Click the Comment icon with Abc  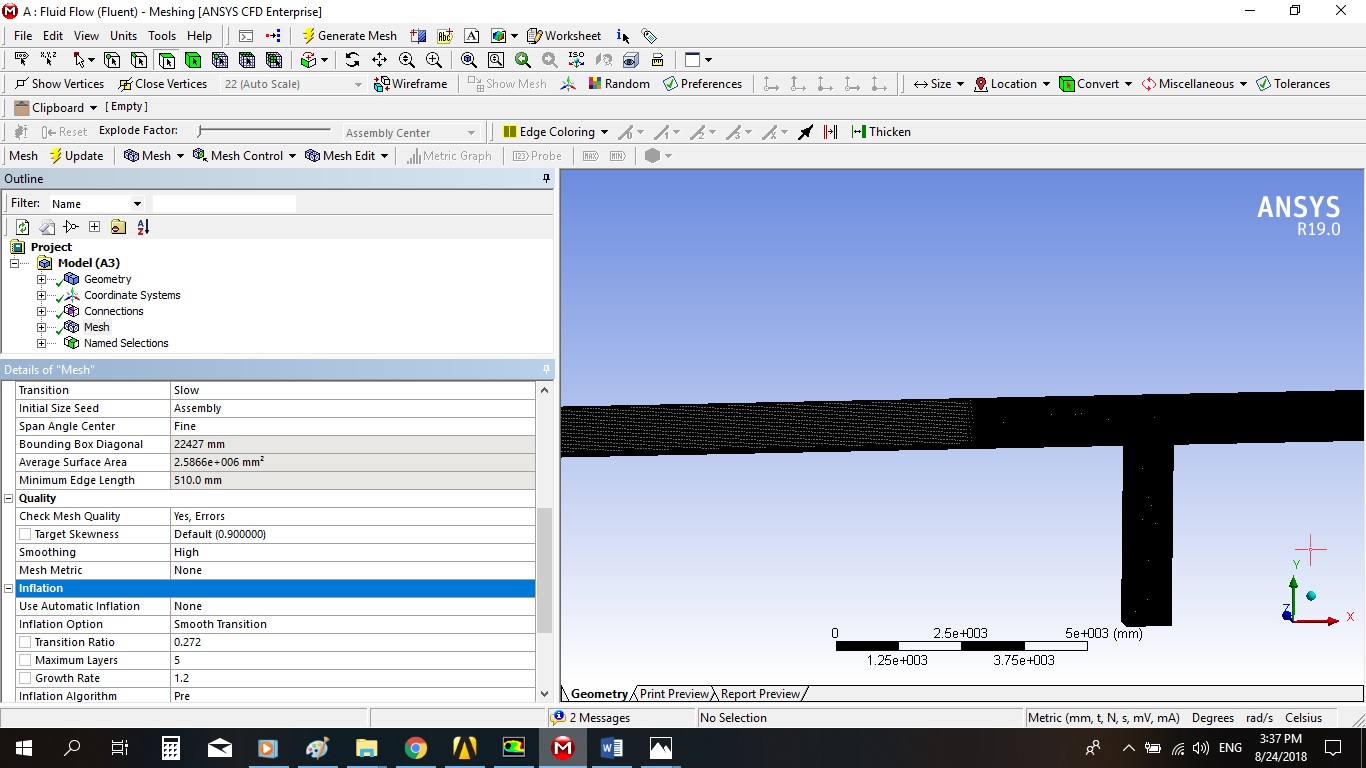click(445, 36)
